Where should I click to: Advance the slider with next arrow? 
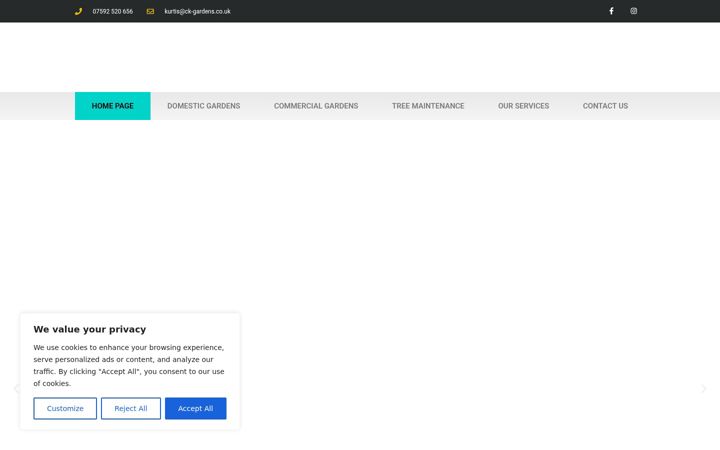pyautogui.click(x=703, y=389)
